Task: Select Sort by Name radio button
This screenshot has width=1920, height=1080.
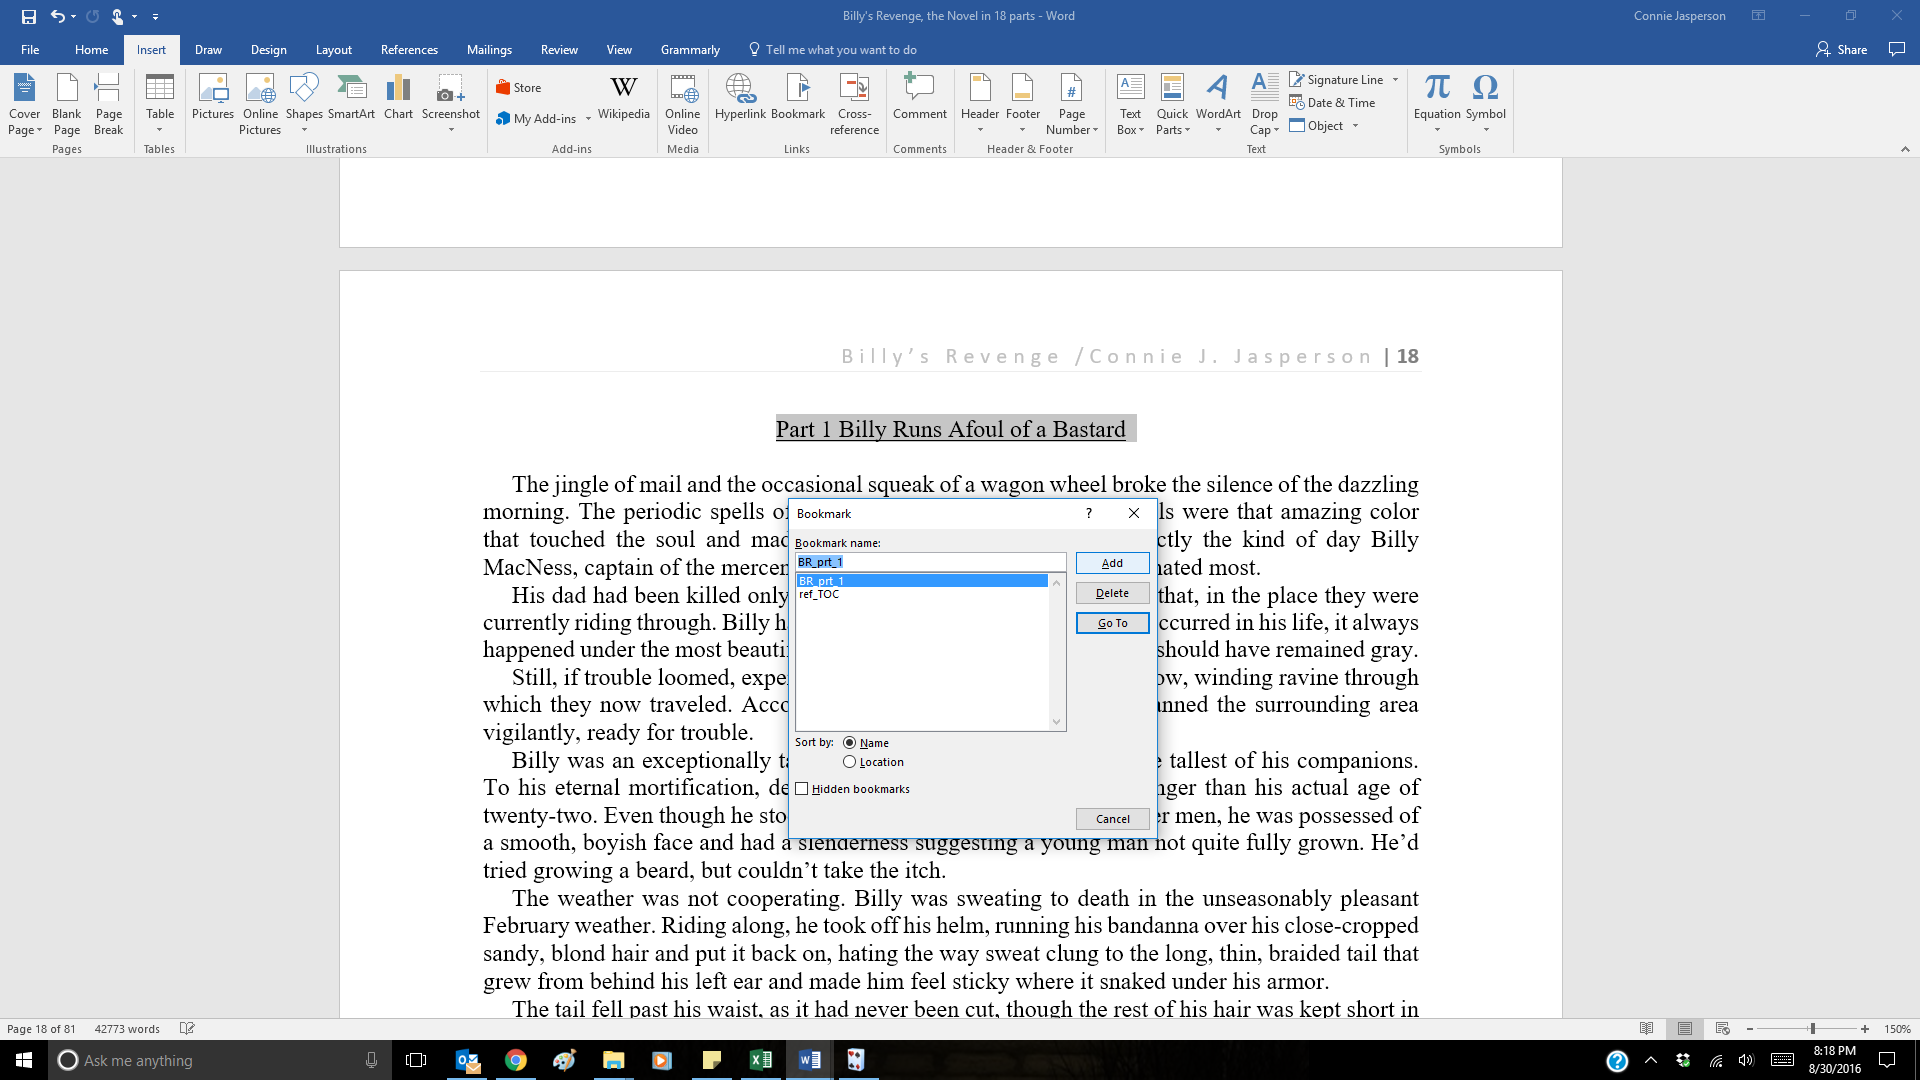Action: point(850,743)
